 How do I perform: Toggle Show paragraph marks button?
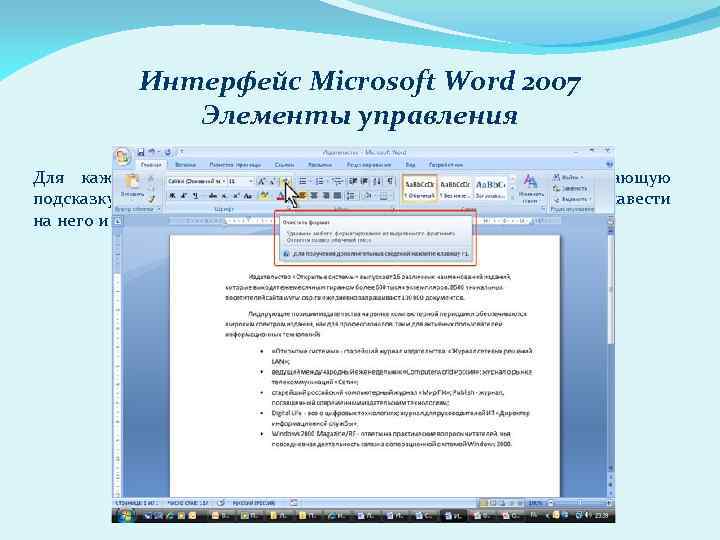390,181
